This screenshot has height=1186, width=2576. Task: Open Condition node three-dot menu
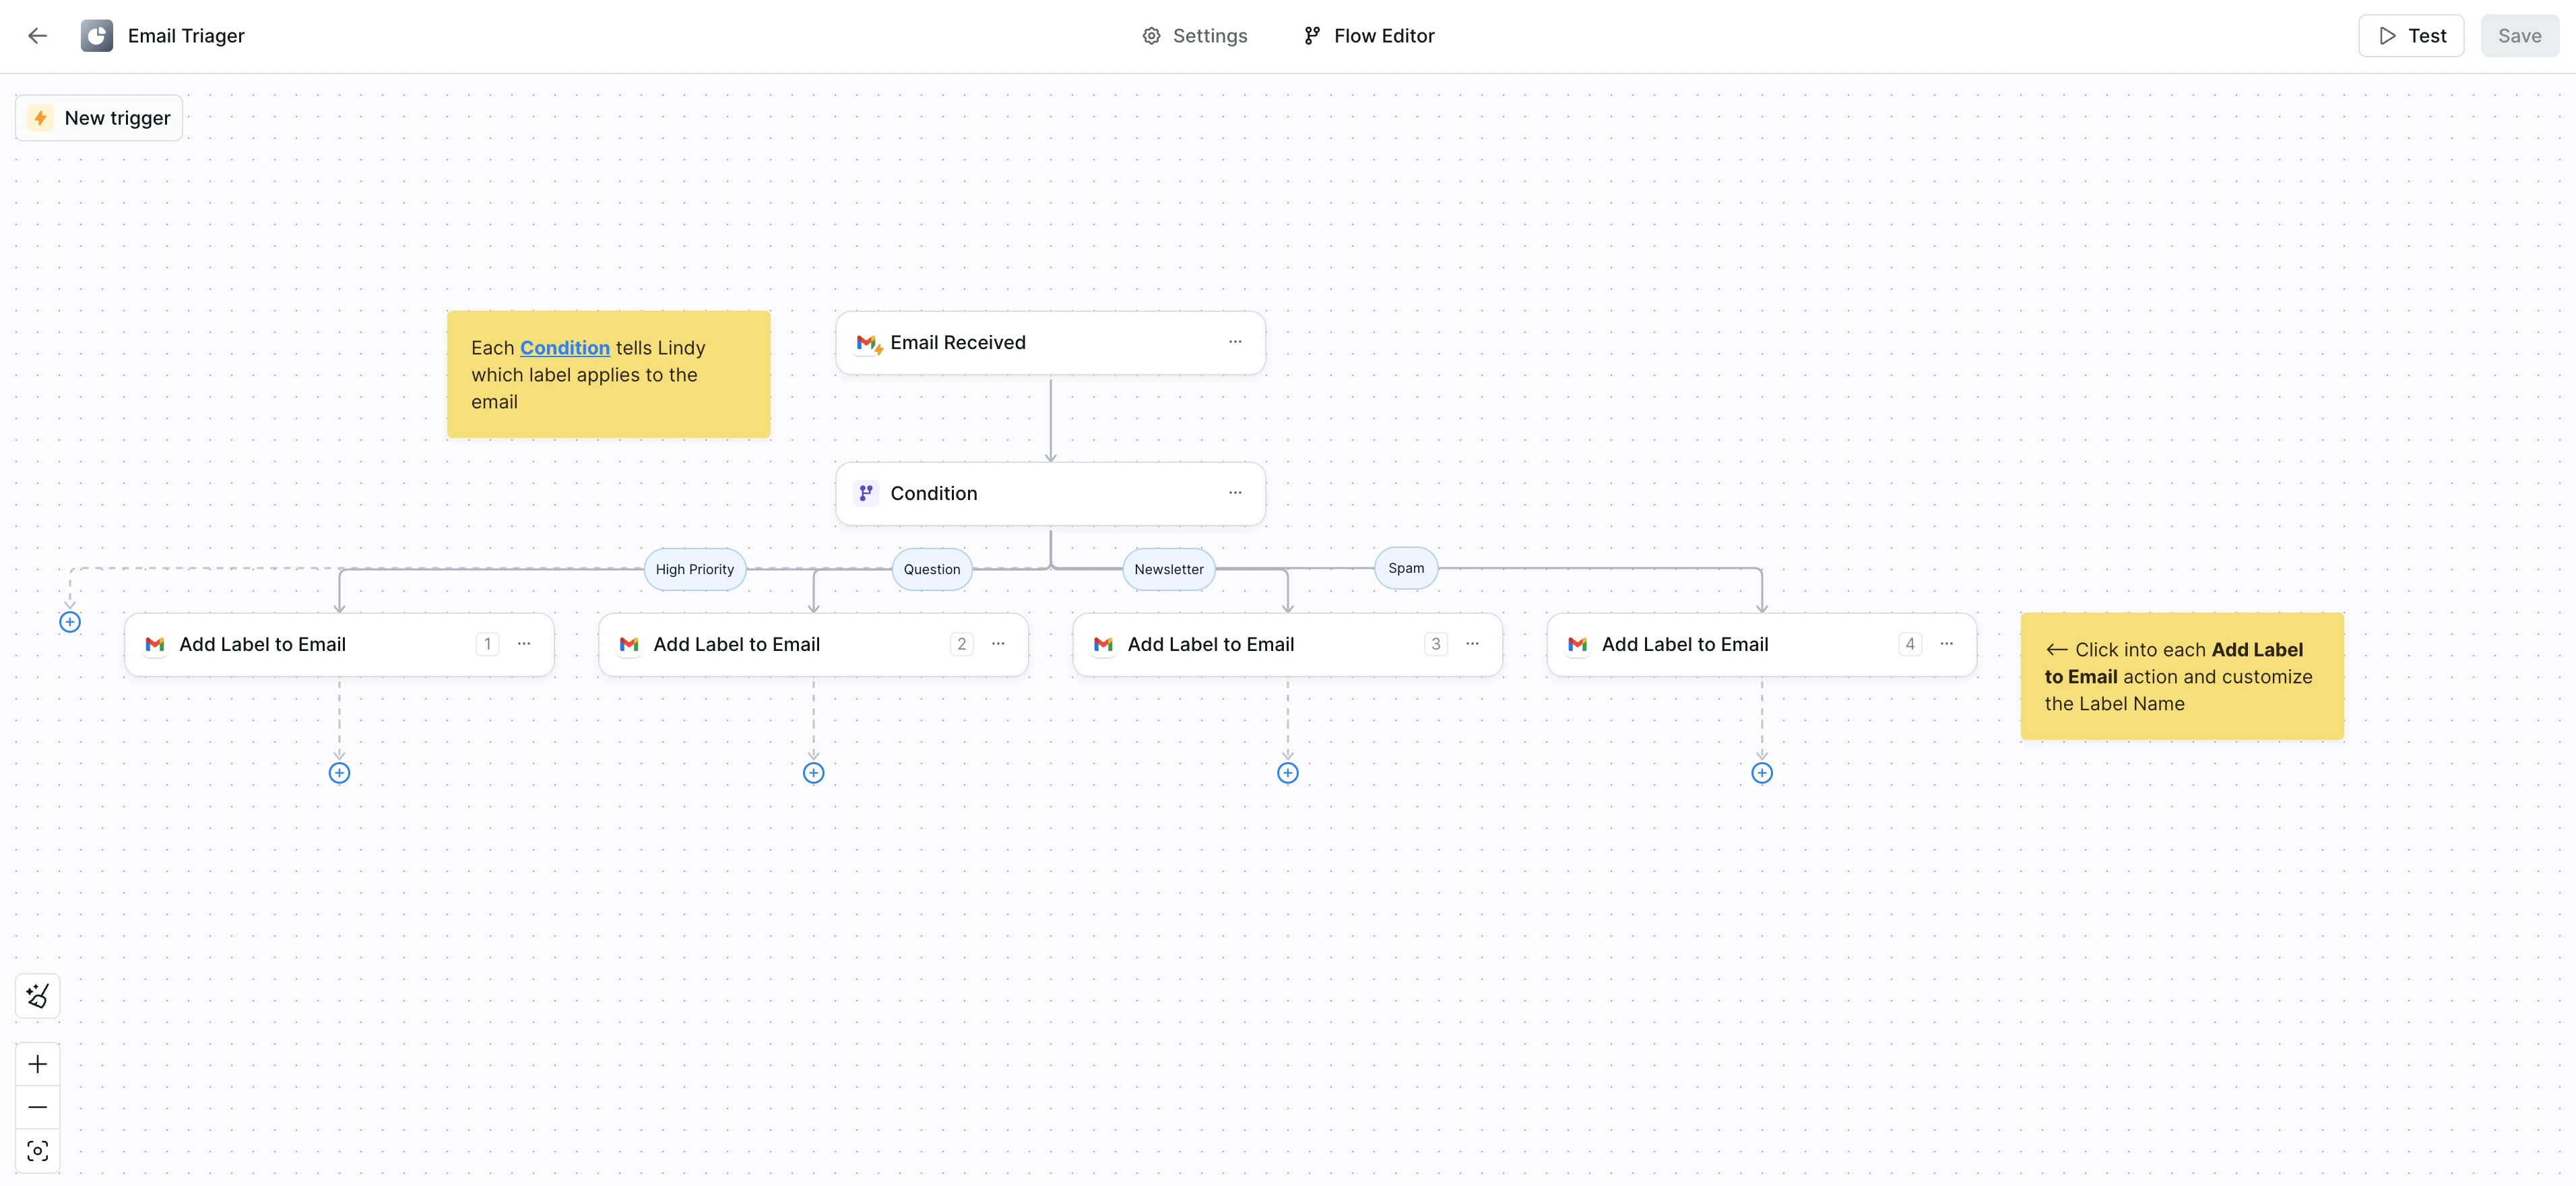click(1235, 493)
